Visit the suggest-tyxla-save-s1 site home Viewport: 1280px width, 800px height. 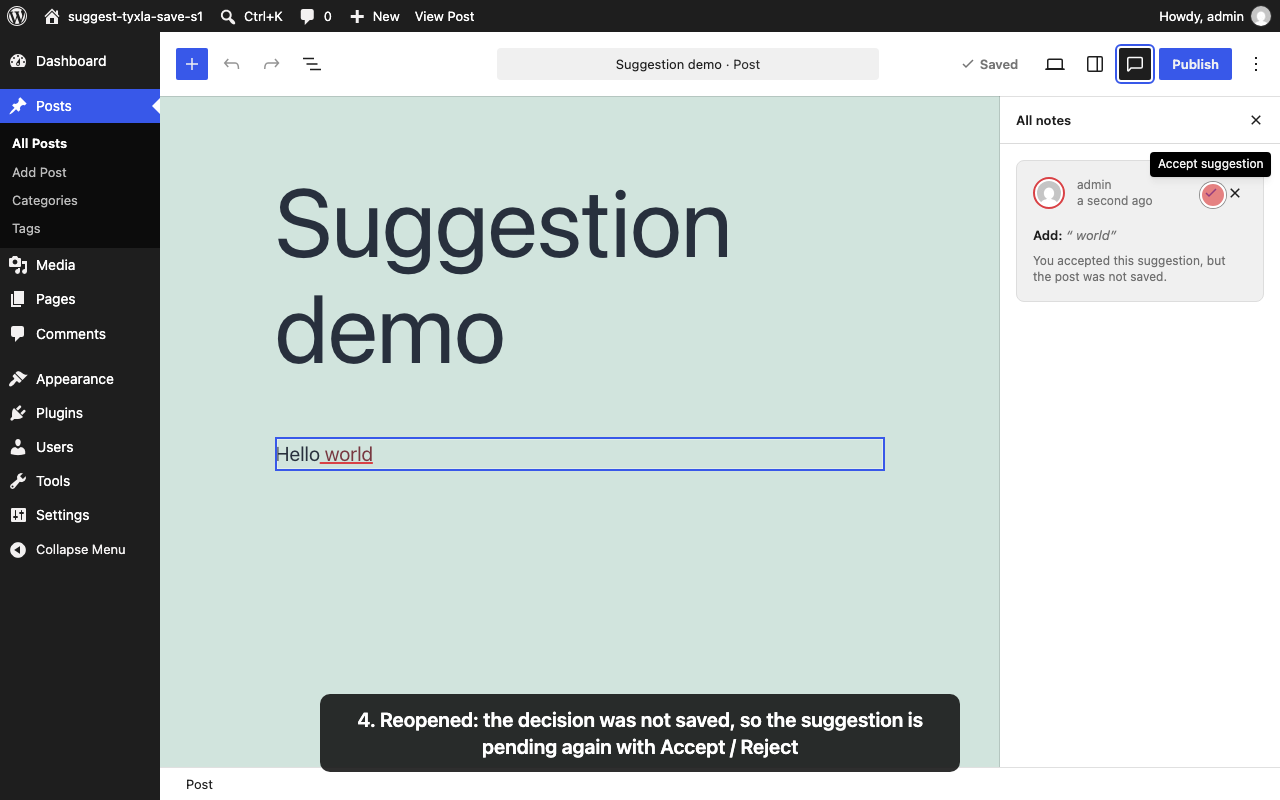(x=123, y=16)
